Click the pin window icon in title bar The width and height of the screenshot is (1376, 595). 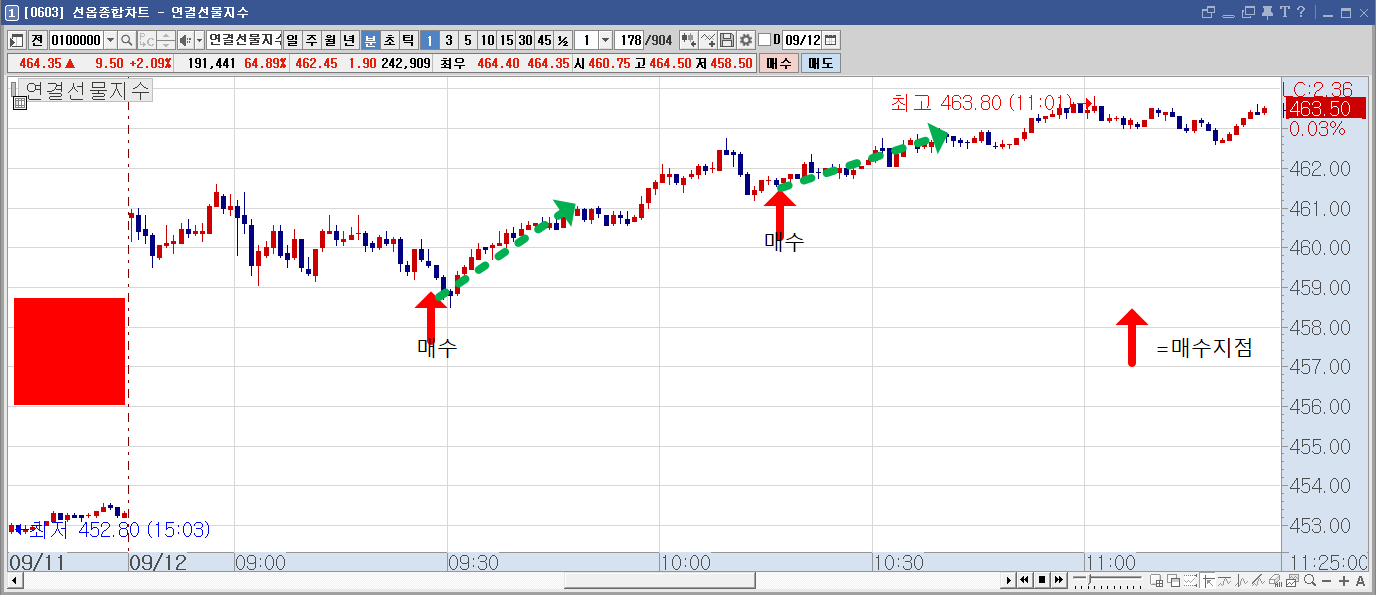click(x=1267, y=12)
